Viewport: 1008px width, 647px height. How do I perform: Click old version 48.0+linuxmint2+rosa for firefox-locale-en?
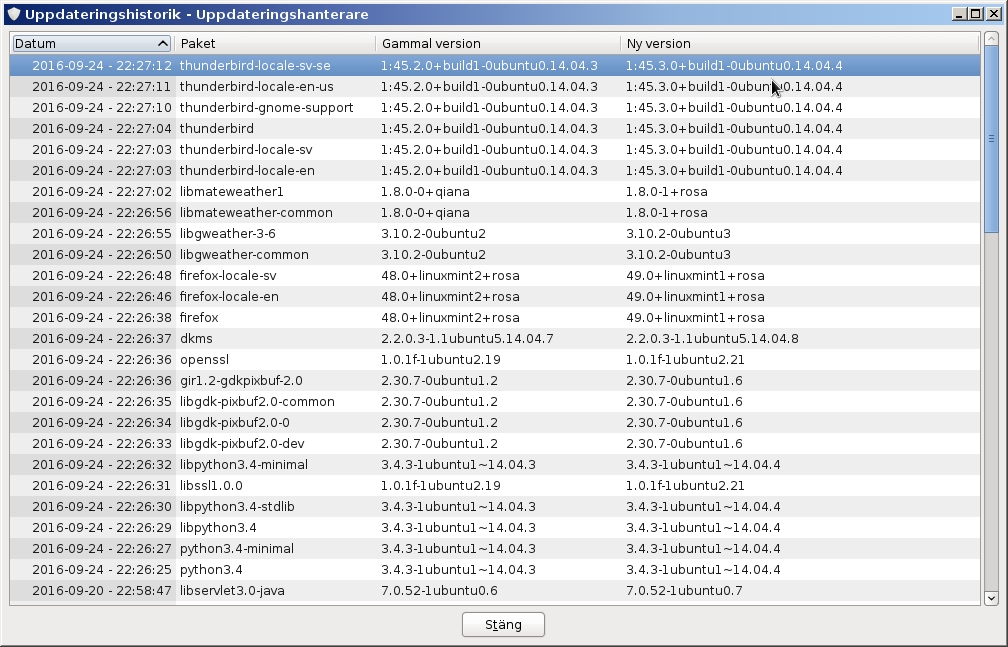pyautogui.click(x=450, y=296)
